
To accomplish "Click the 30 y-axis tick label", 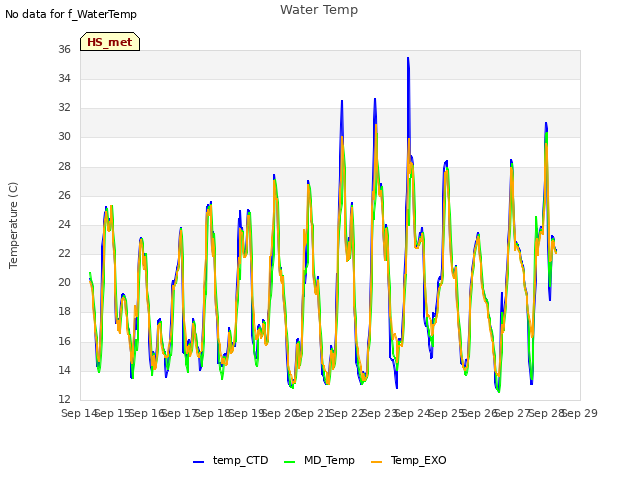I will (64, 137).
